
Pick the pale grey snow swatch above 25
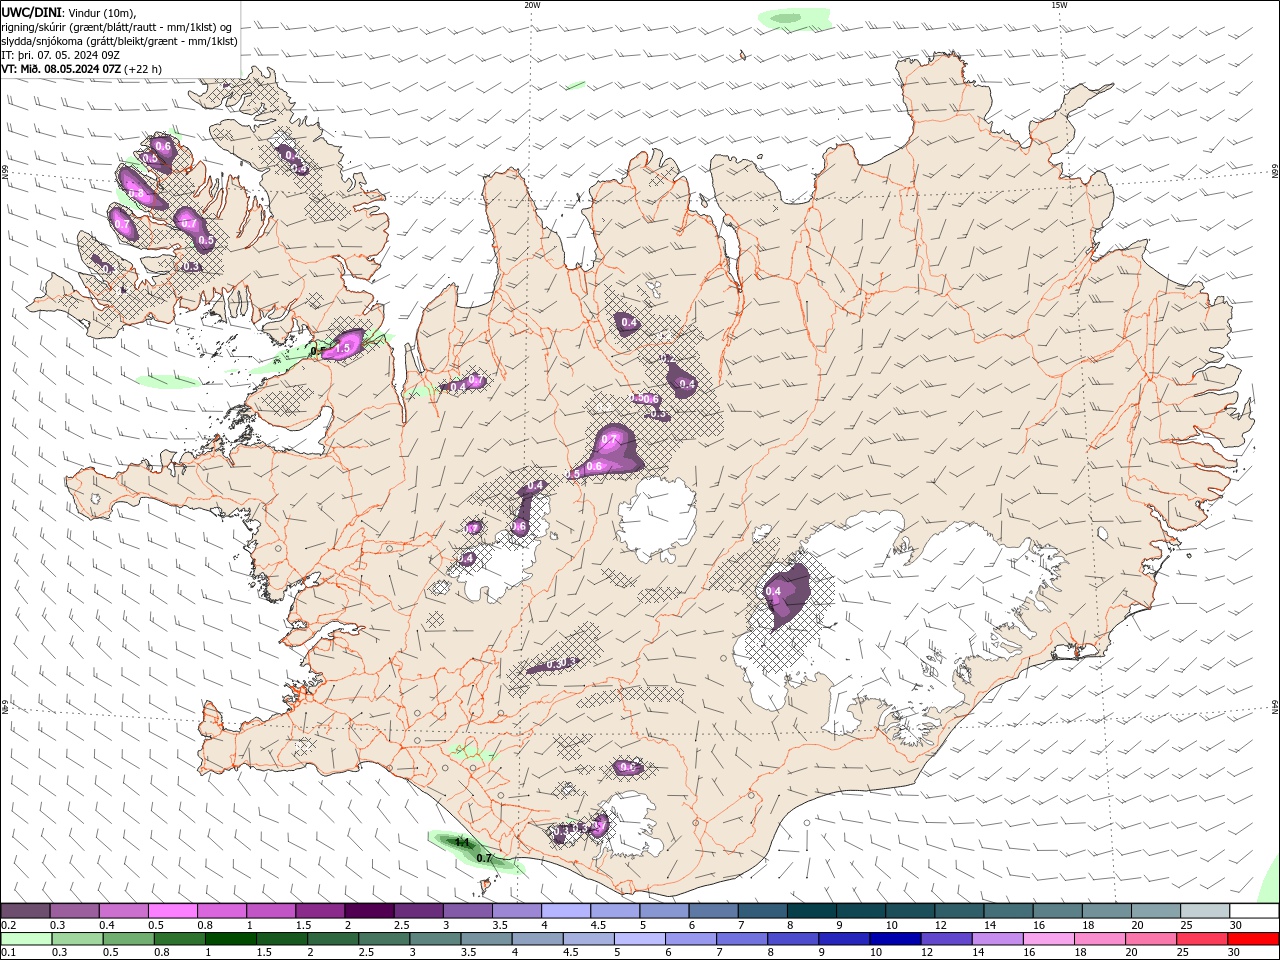click(1206, 911)
